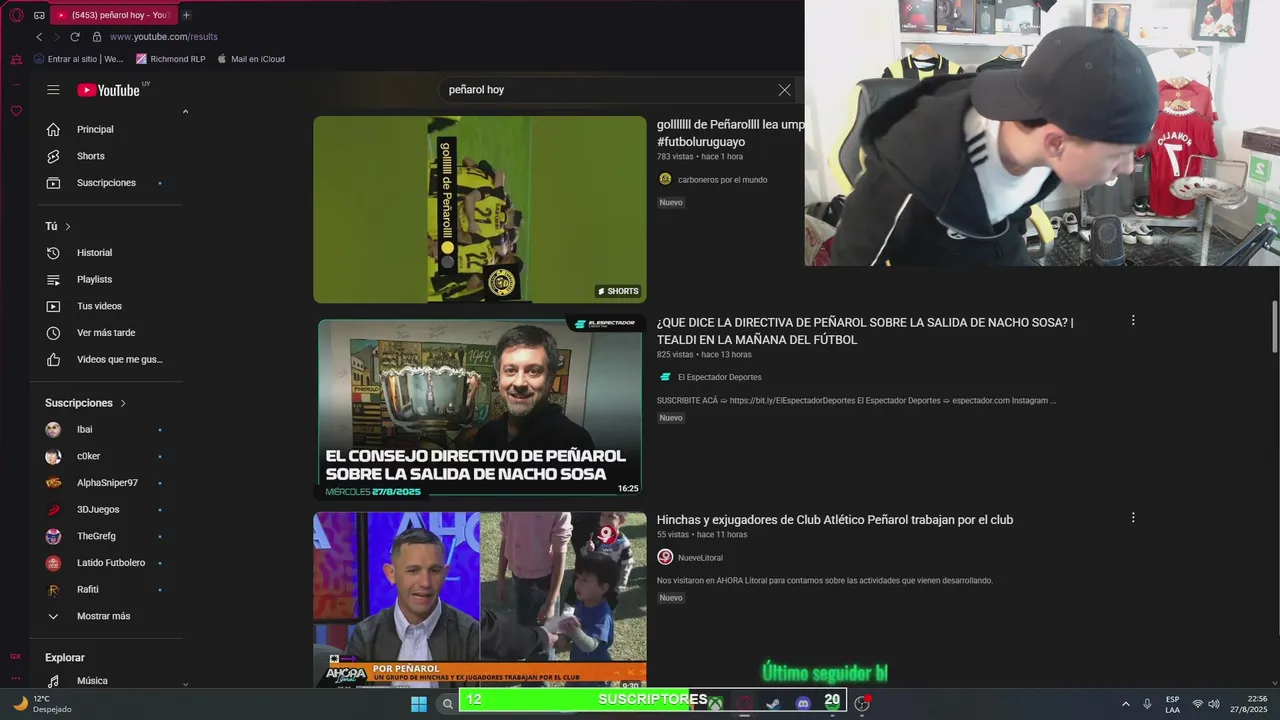This screenshot has width=1280, height=720.
Task: Open 'carboneros por el mundo' channel
Action: (723, 180)
